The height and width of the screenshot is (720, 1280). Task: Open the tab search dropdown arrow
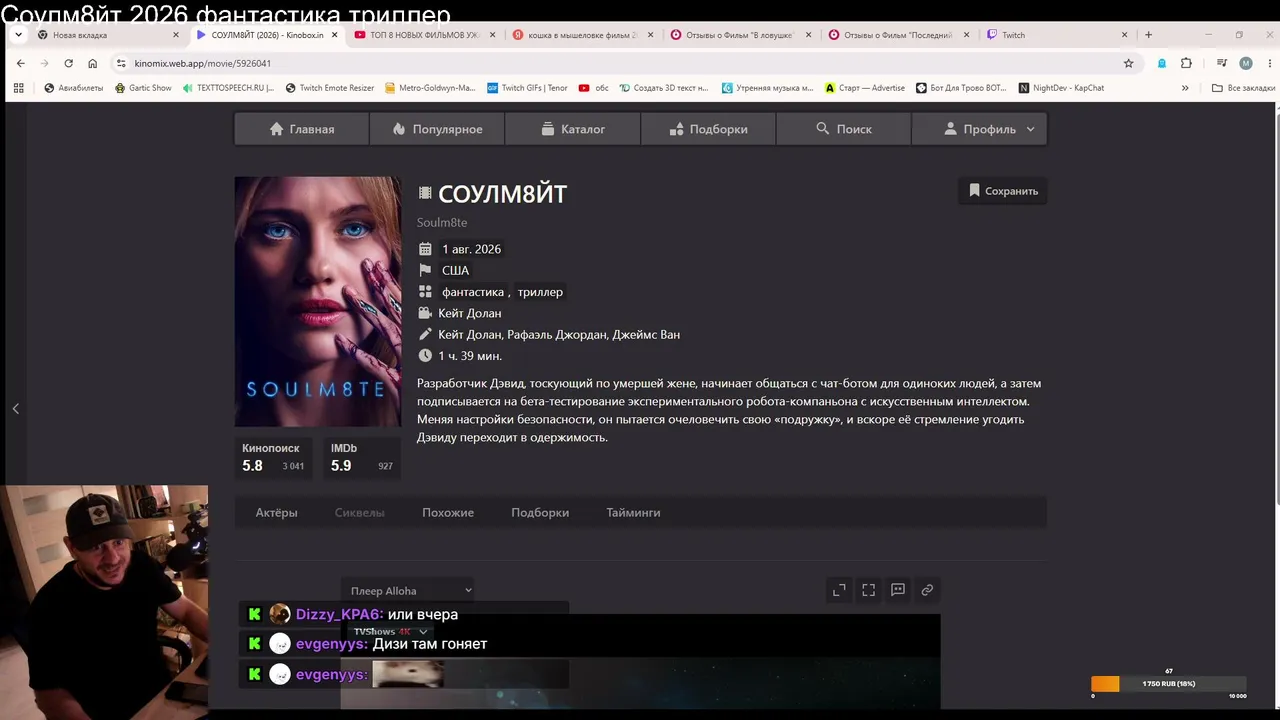(x=18, y=35)
